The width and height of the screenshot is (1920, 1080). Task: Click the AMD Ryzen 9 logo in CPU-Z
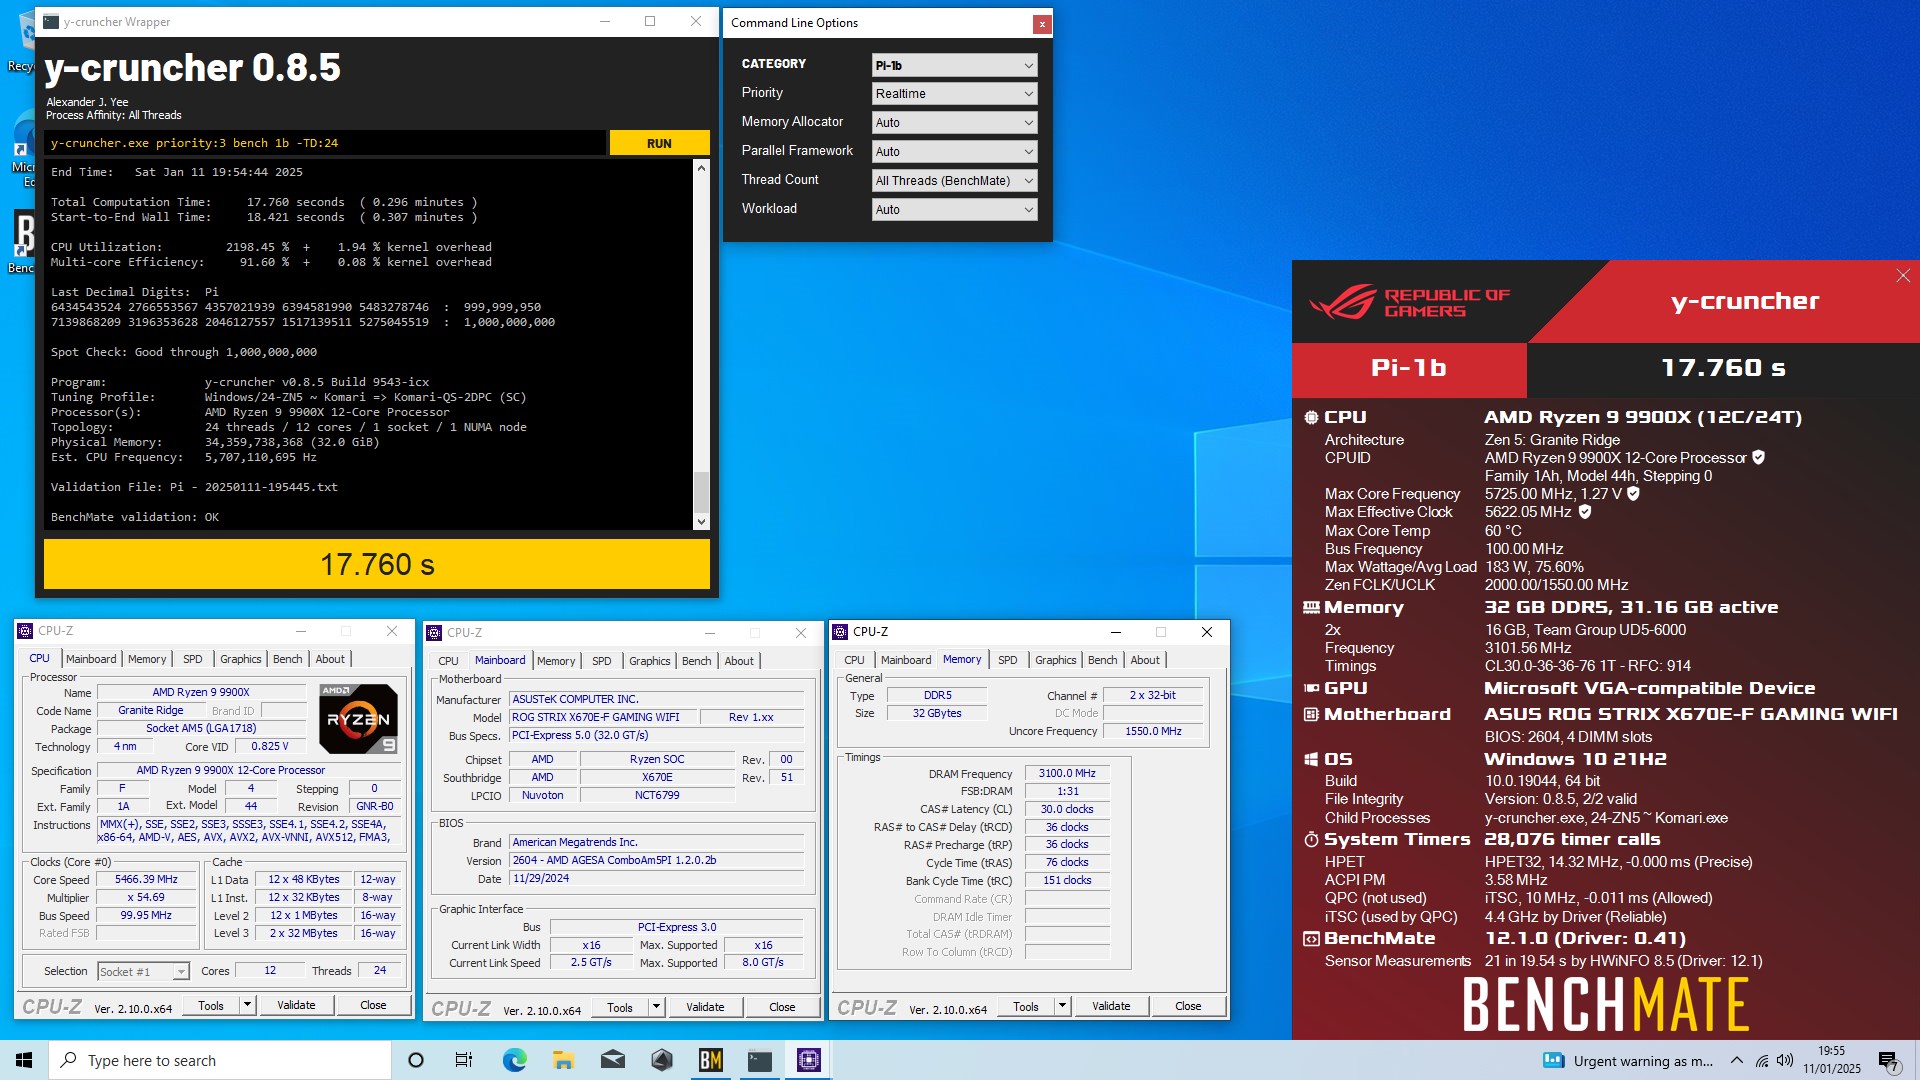357,718
